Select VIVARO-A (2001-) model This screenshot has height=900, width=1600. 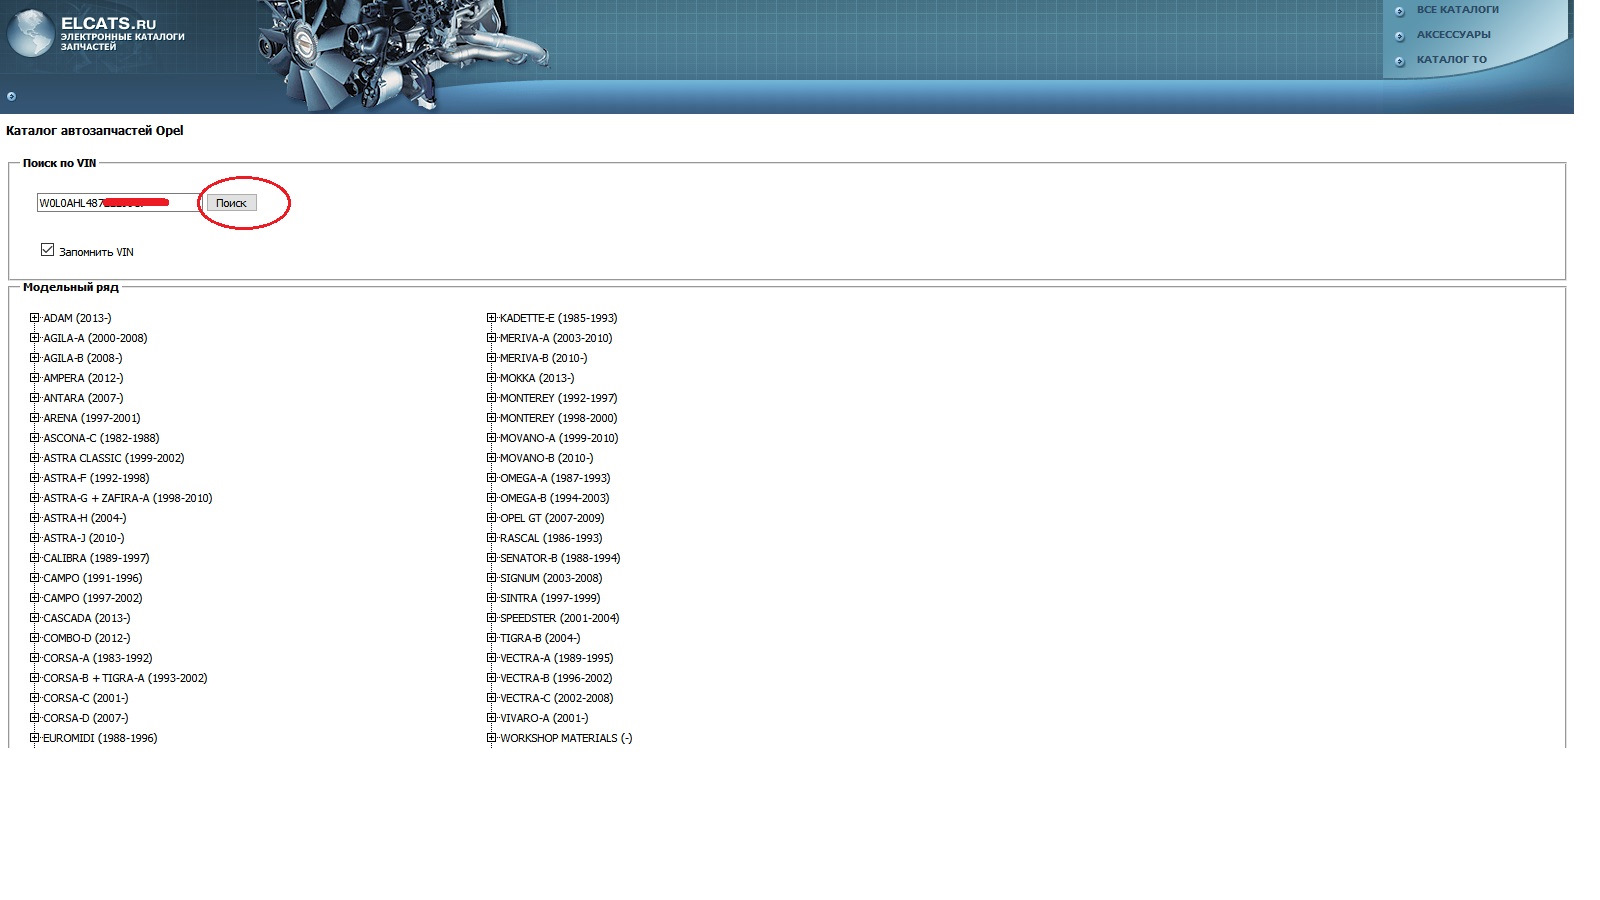(x=544, y=718)
